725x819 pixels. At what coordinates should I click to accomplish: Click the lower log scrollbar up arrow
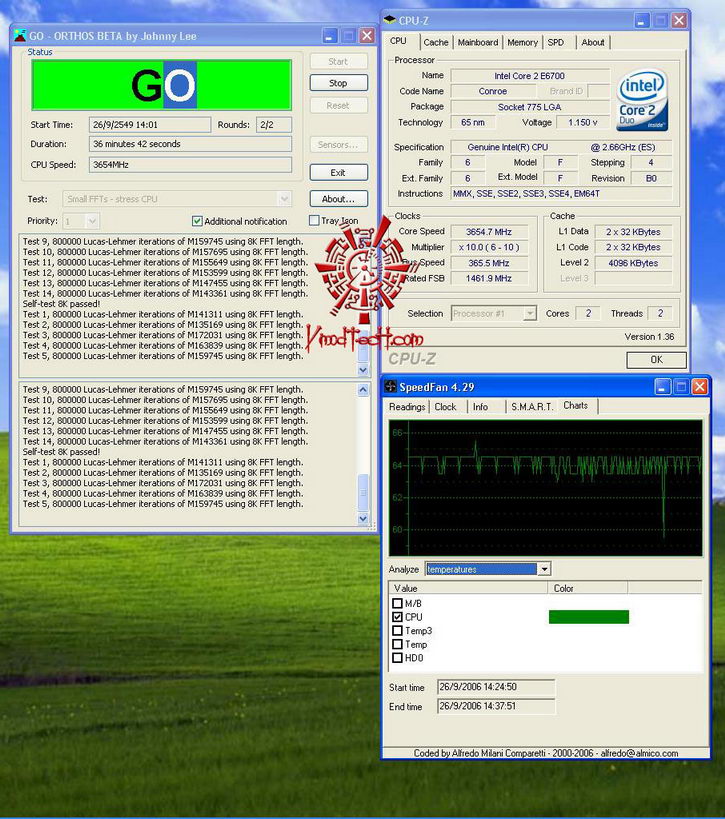pos(363,389)
